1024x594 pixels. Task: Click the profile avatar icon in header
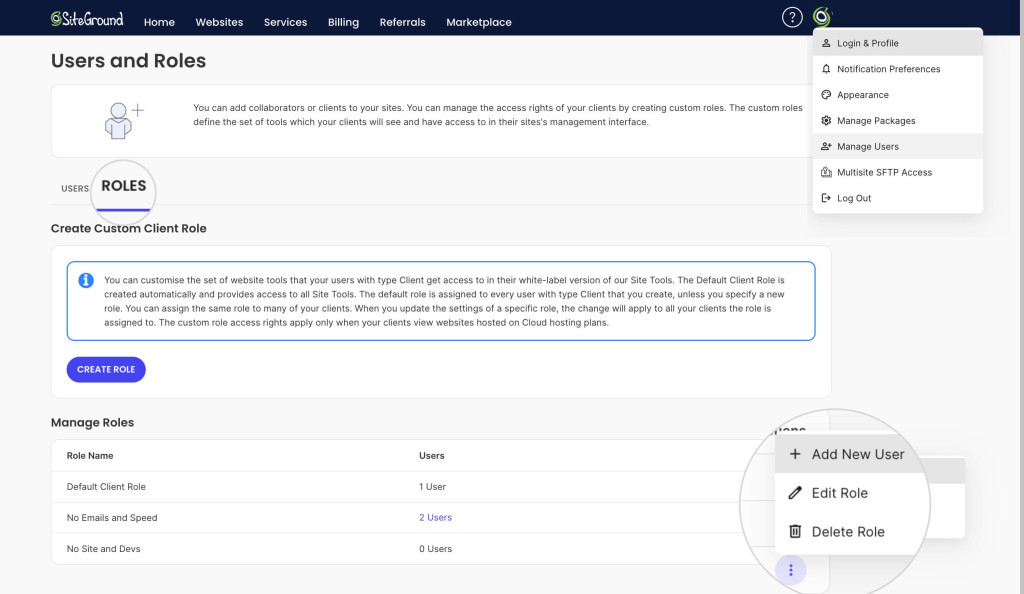click(822, 17)
